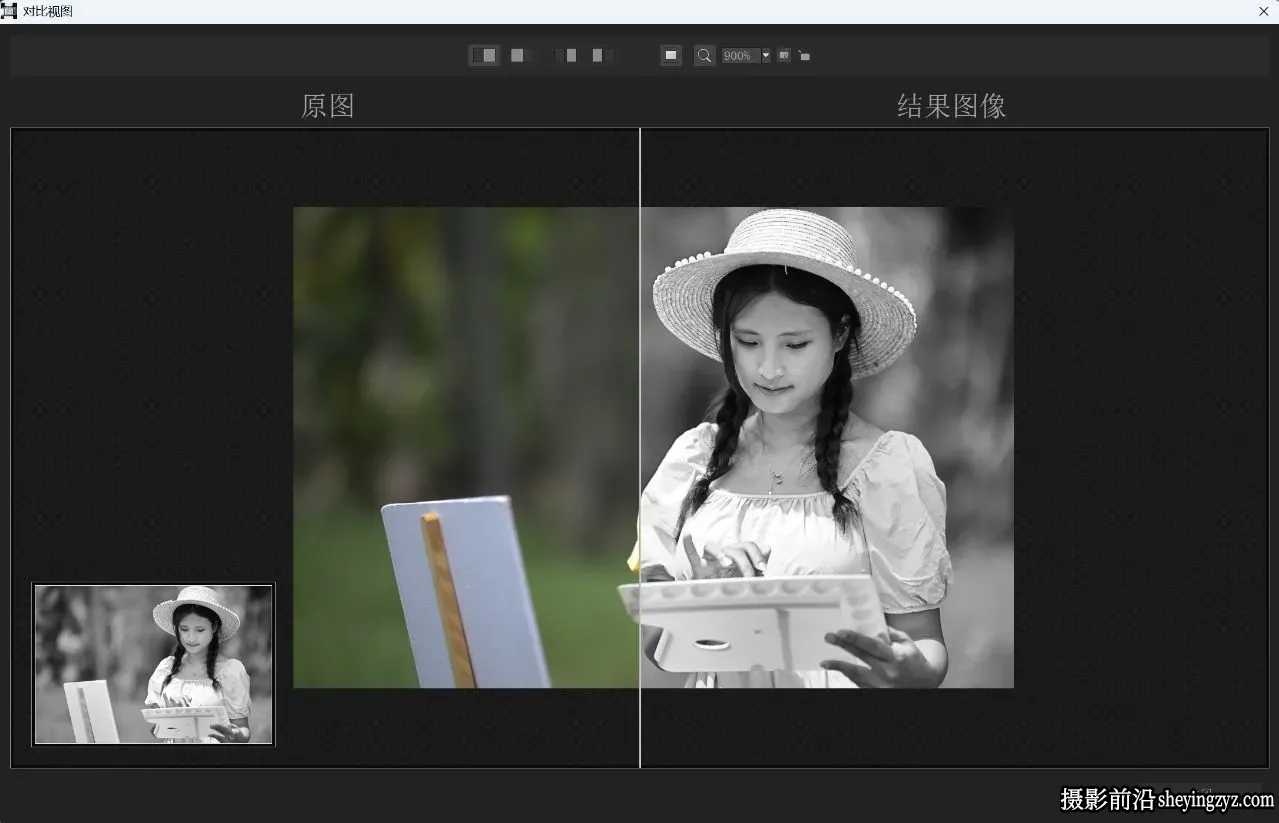This screenshot has height=823, width=1279.
Task: Click the navigator preview thumbnail
Action: 154,664
